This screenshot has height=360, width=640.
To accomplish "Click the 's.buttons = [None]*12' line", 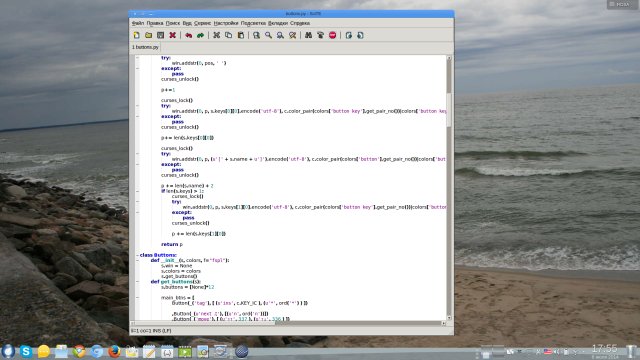I will pyautogui.click(x=187, y=287).
